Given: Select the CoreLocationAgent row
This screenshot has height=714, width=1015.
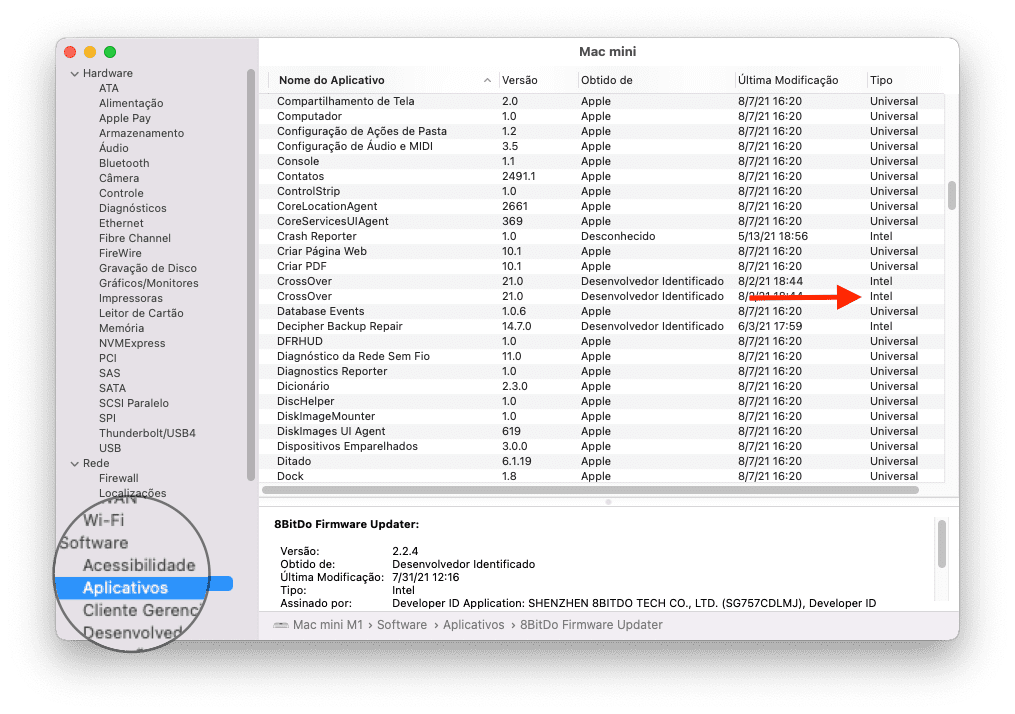Looking at the screenshot, I should coord(601,206).
